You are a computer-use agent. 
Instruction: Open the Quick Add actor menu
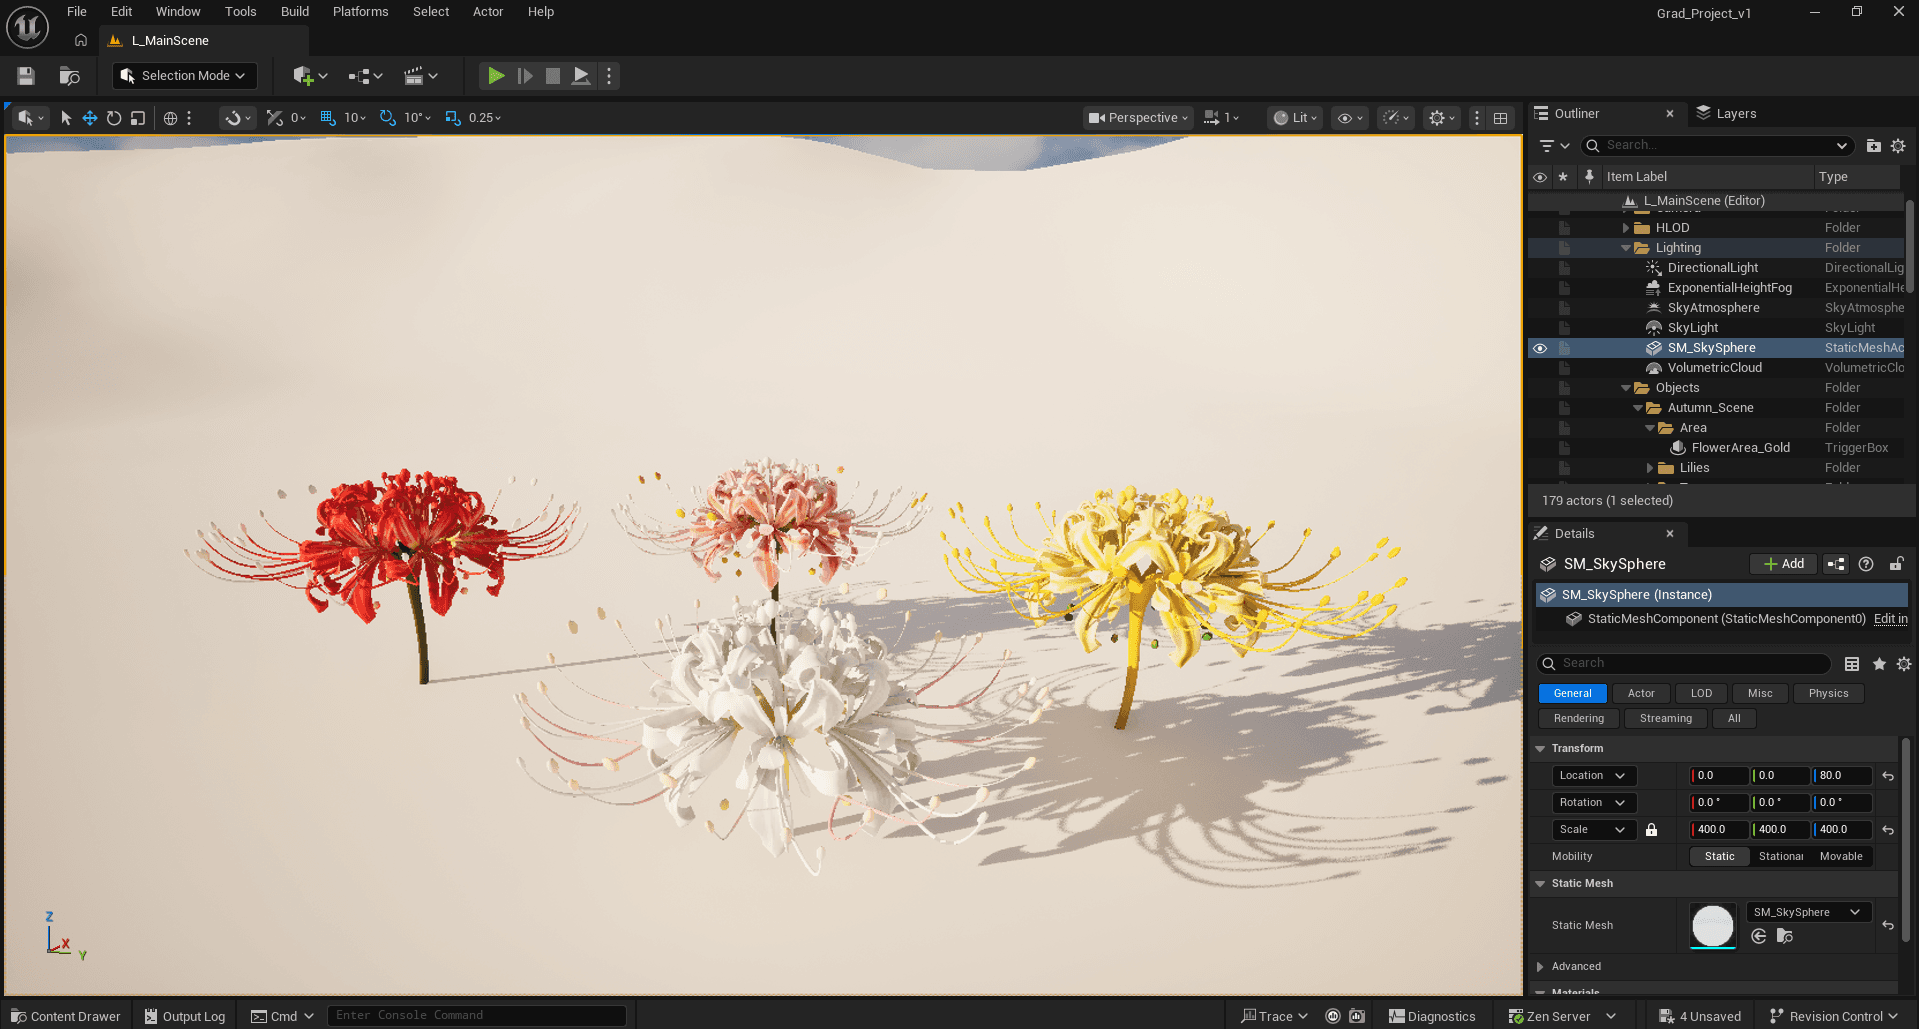click(305, 75)
